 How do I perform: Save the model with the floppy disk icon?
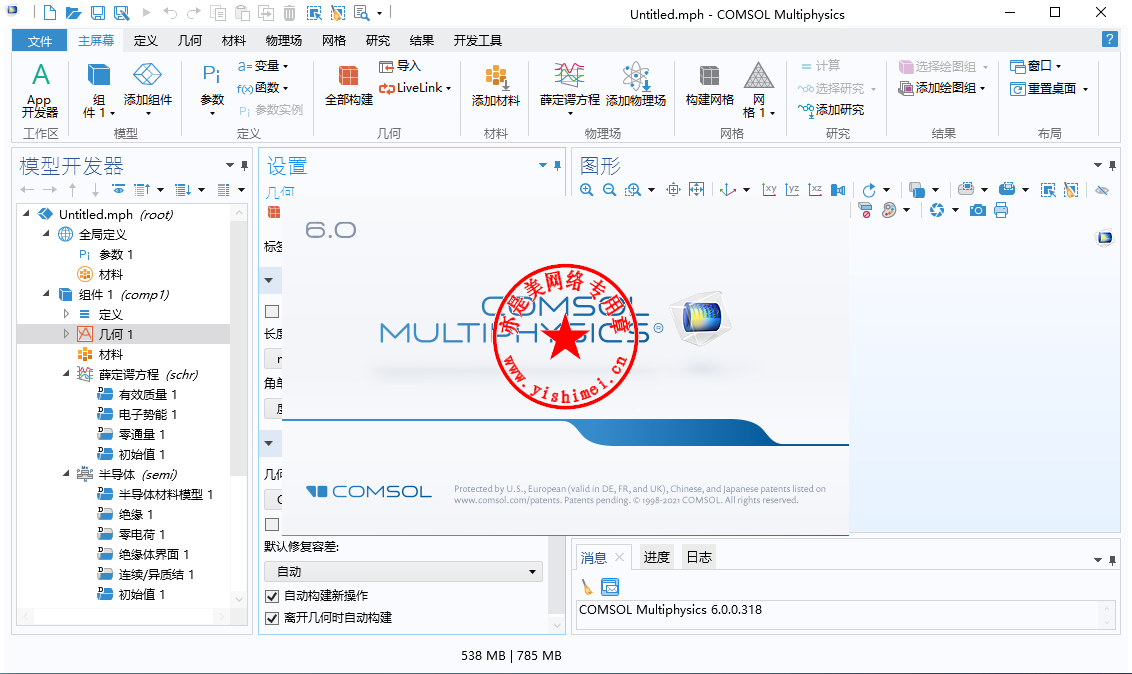coord(97,13)
